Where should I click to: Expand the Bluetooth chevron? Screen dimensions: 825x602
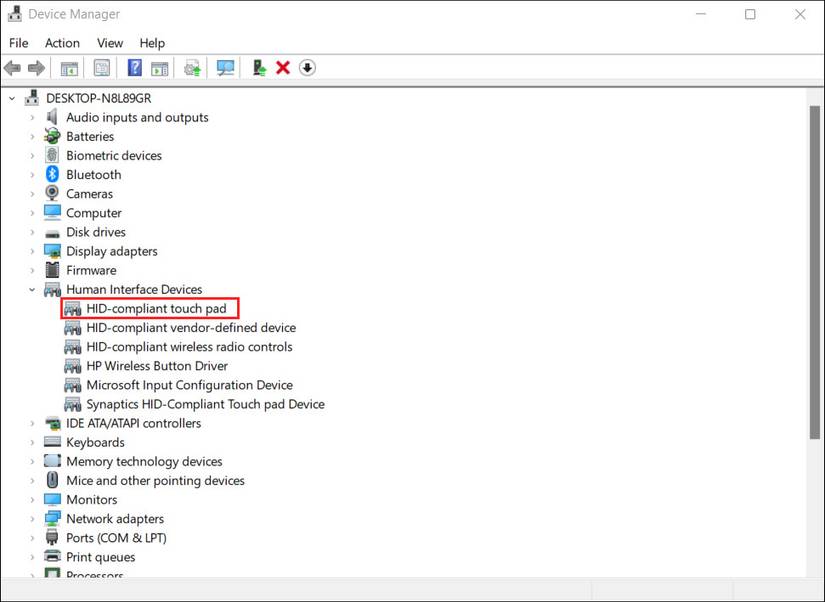click(32, 175)
